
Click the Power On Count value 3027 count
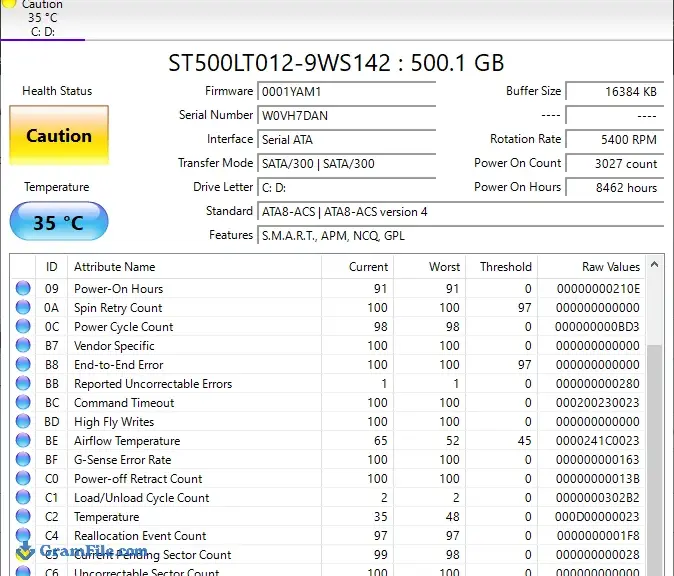(x=615, y=164)
